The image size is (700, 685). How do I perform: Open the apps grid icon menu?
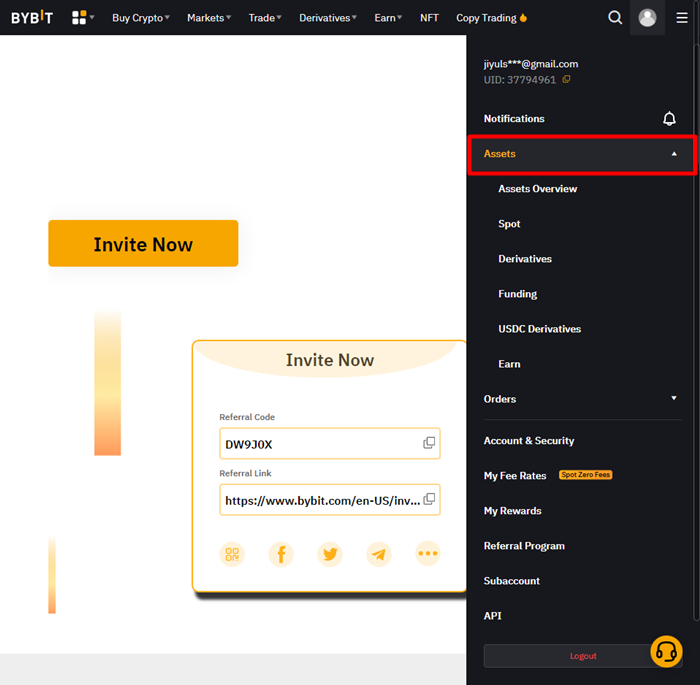click(x=79, y=17)
